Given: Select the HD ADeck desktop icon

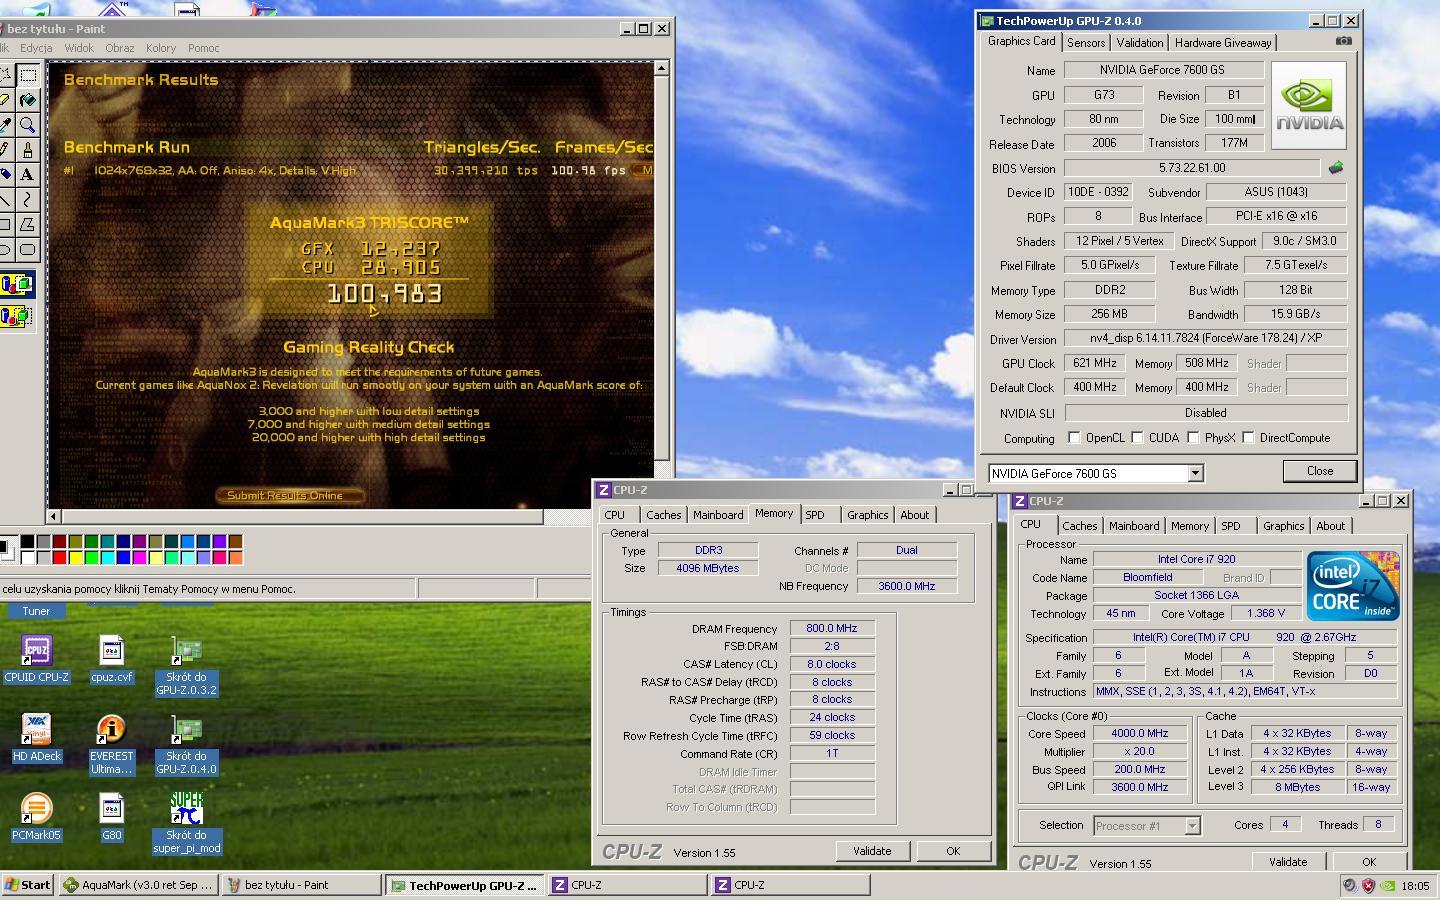Looking at the screenshot, I should tap(36, 739).
